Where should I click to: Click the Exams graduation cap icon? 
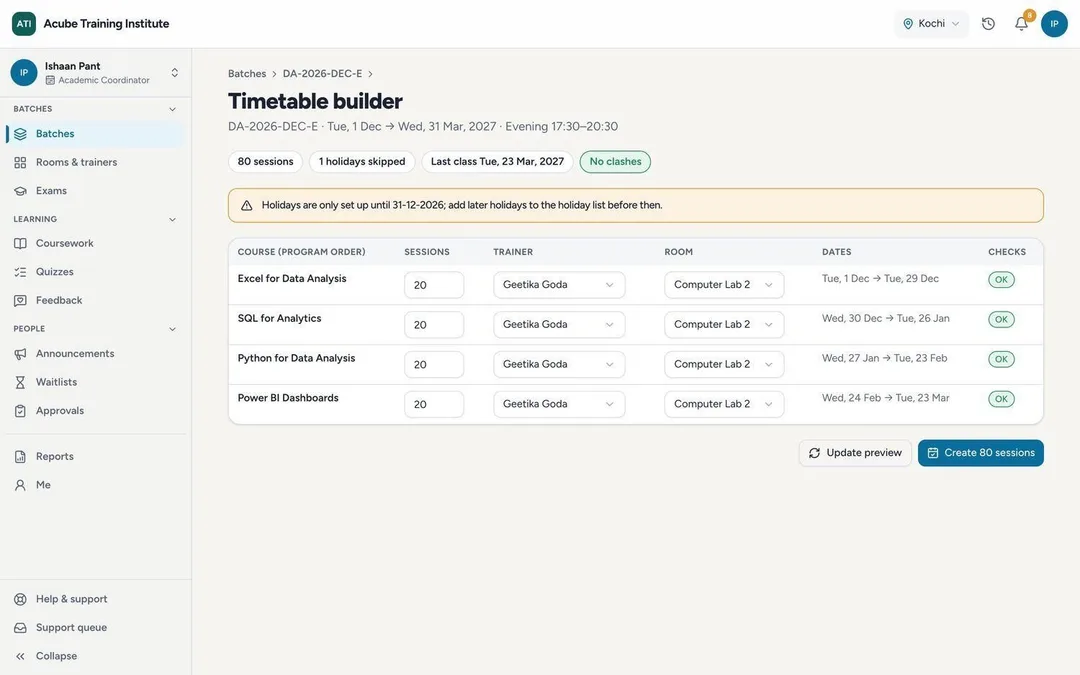pyautogui.click(x=20, y=191)
